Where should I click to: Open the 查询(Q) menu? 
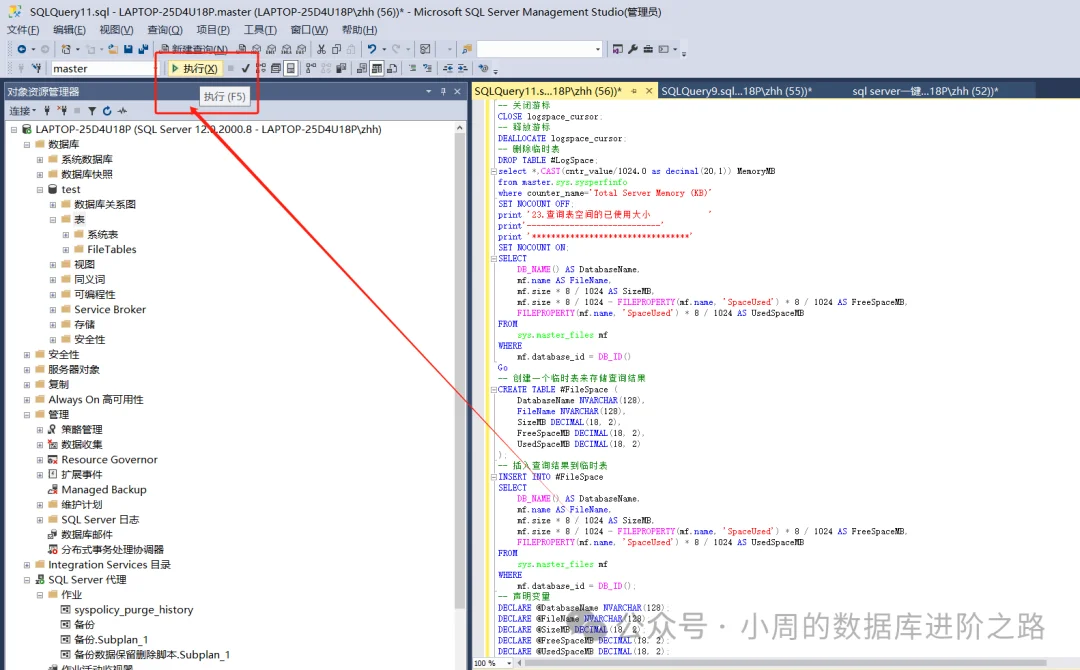tap(165, 30)
